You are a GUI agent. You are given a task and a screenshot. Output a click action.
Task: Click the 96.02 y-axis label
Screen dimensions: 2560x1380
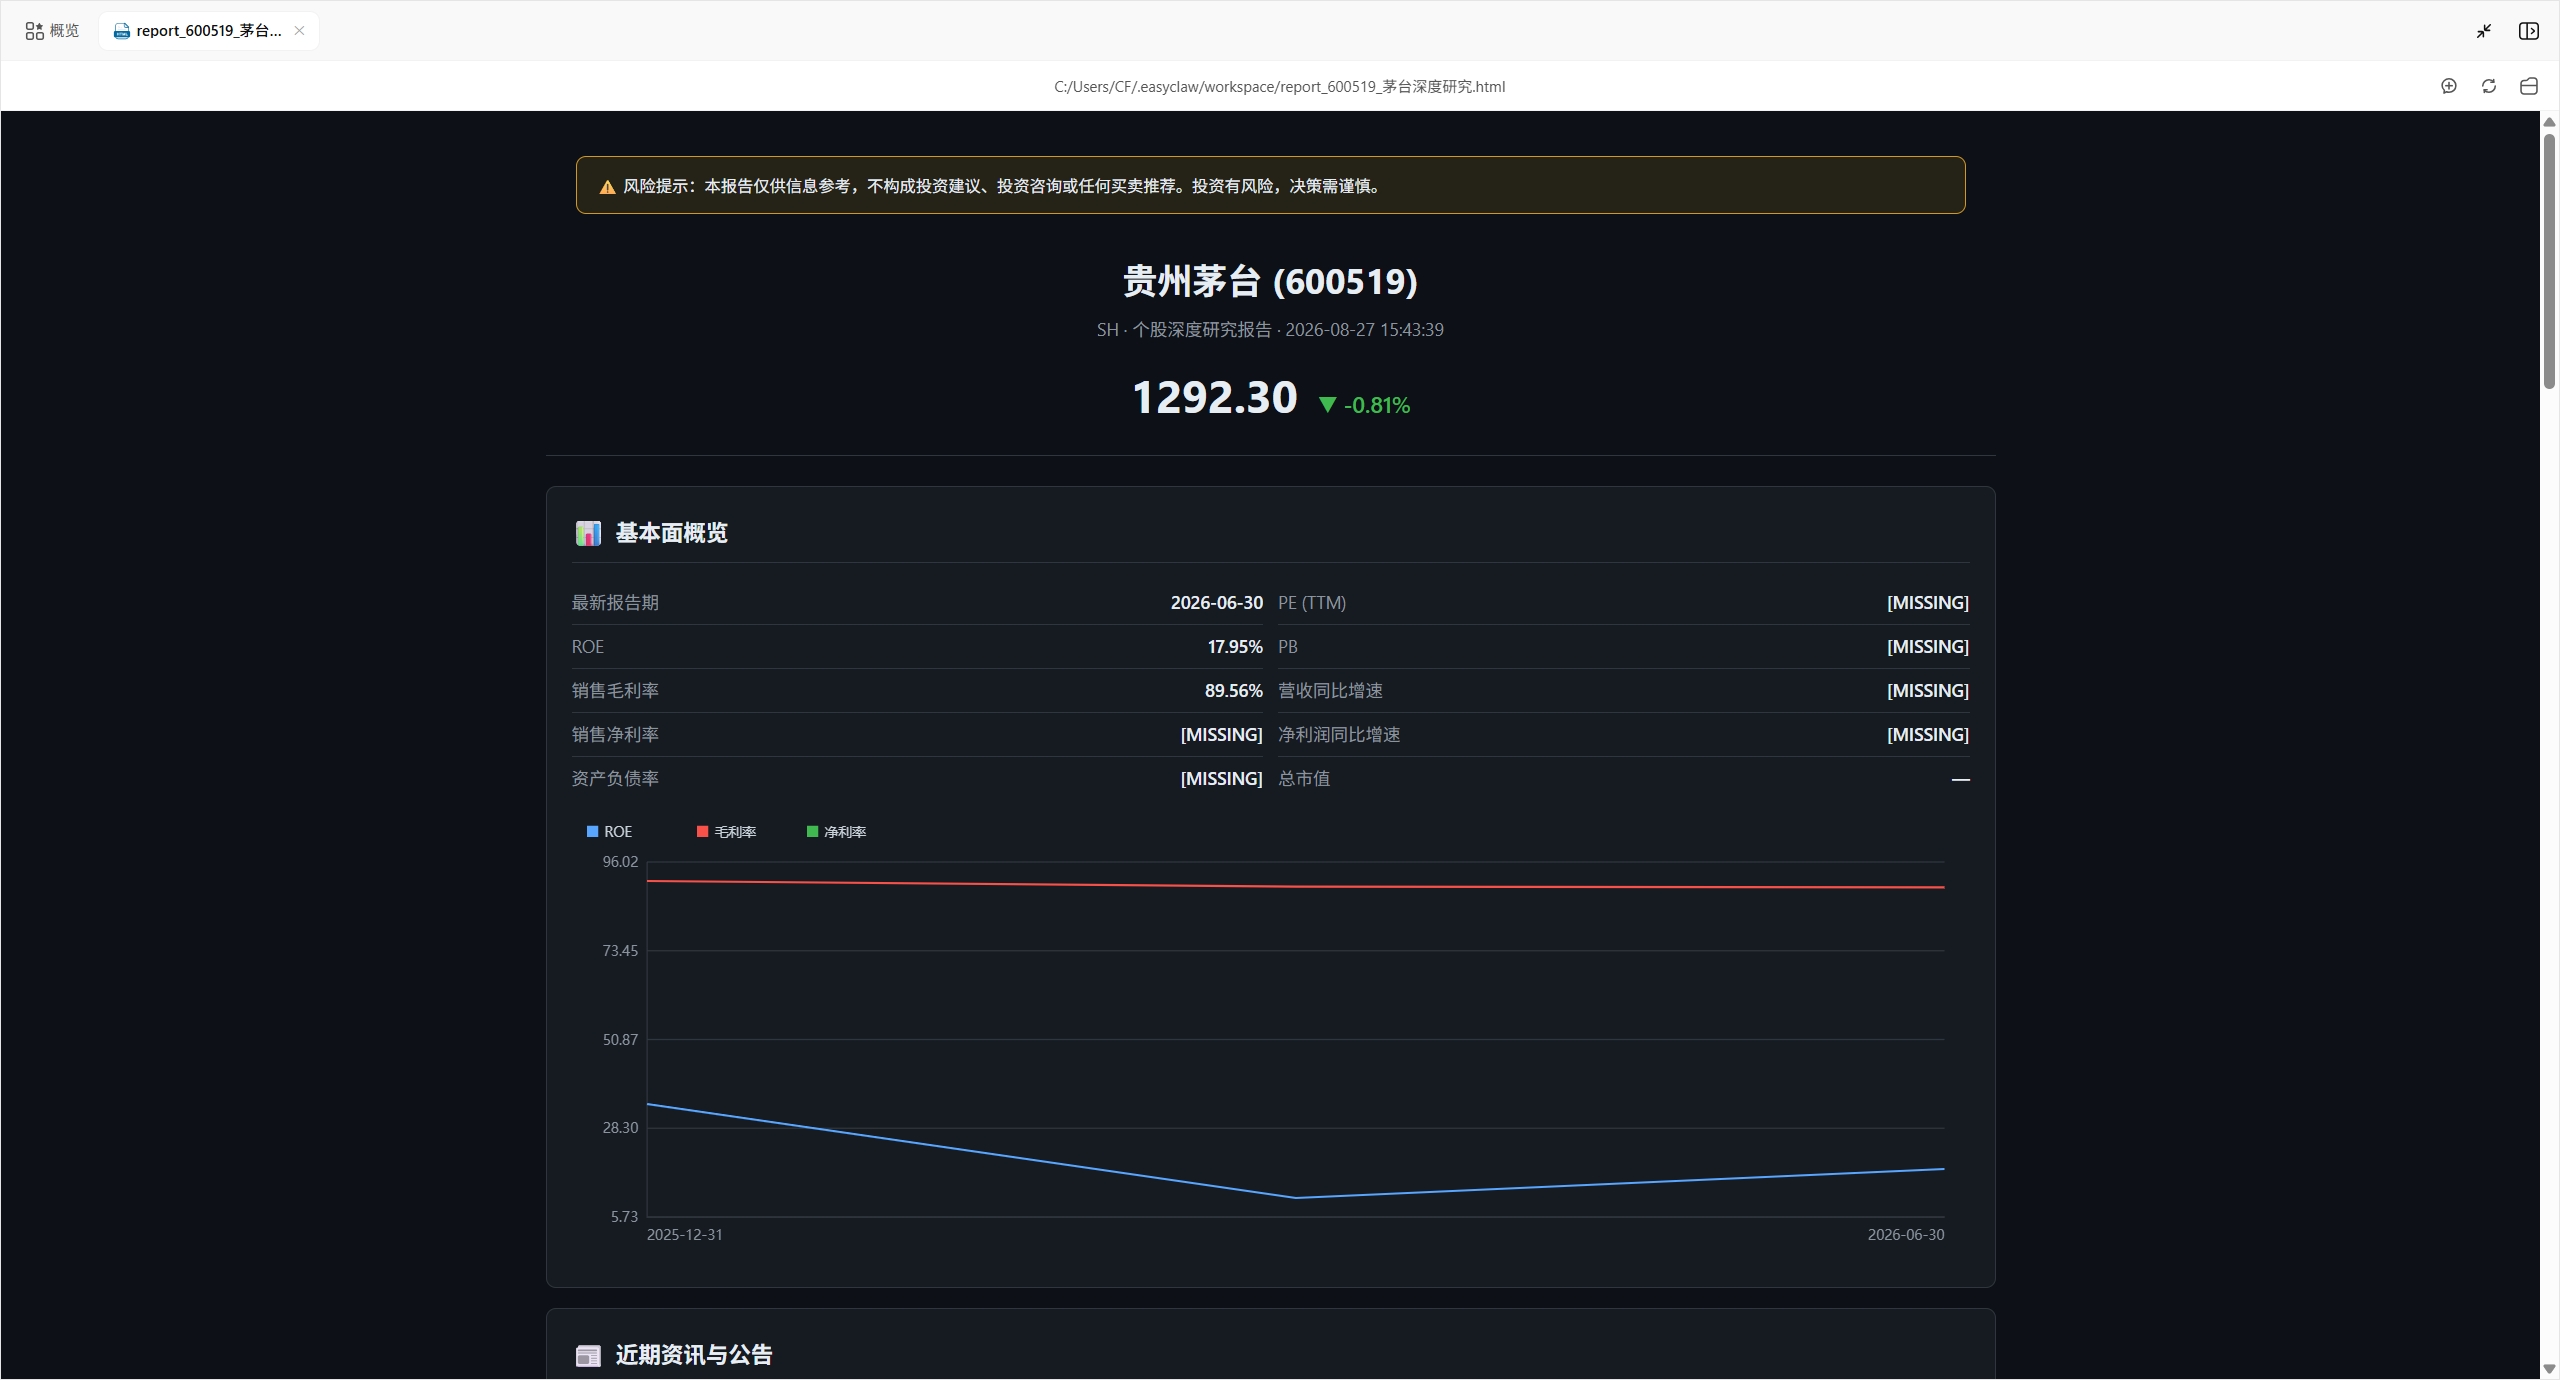click(x=620, y=862)
